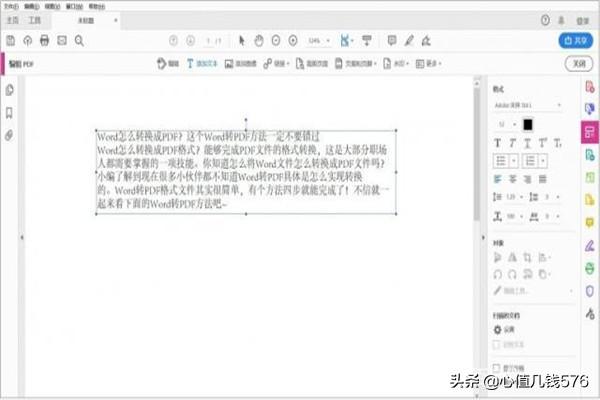Open the font size dropdown

point(505,124)
